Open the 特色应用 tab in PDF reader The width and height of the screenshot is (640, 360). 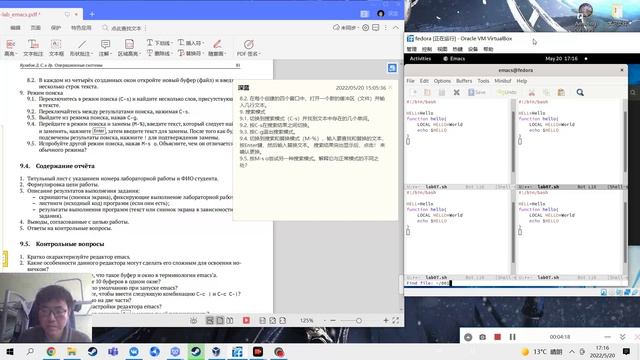(81, 28)
